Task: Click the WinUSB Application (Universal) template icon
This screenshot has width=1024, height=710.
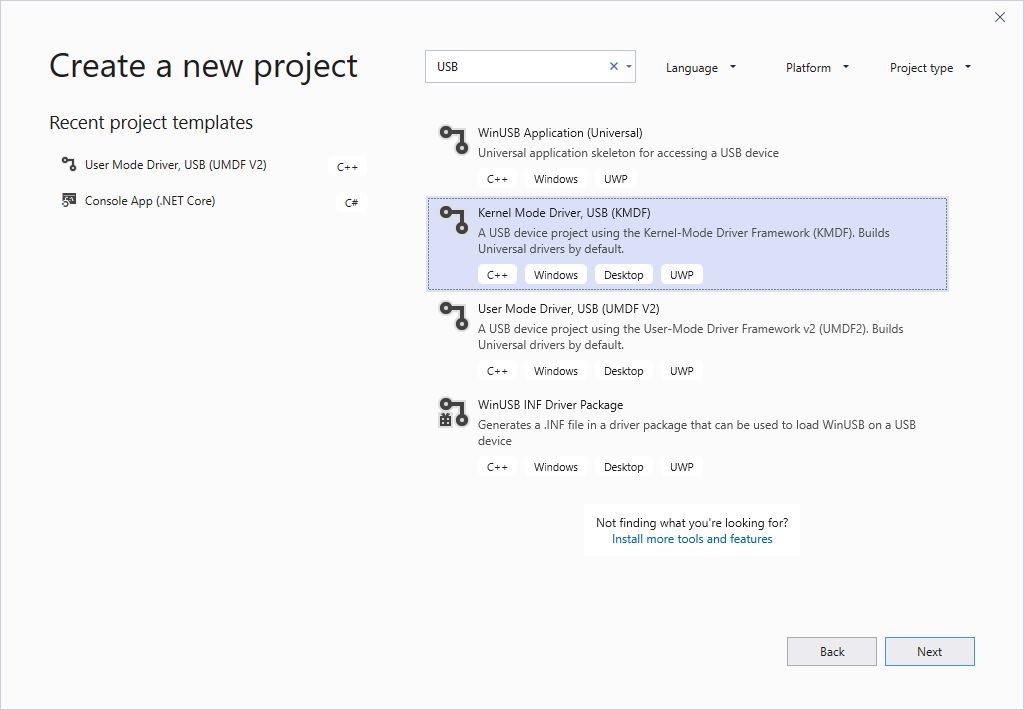Action: tap(453, 140)
